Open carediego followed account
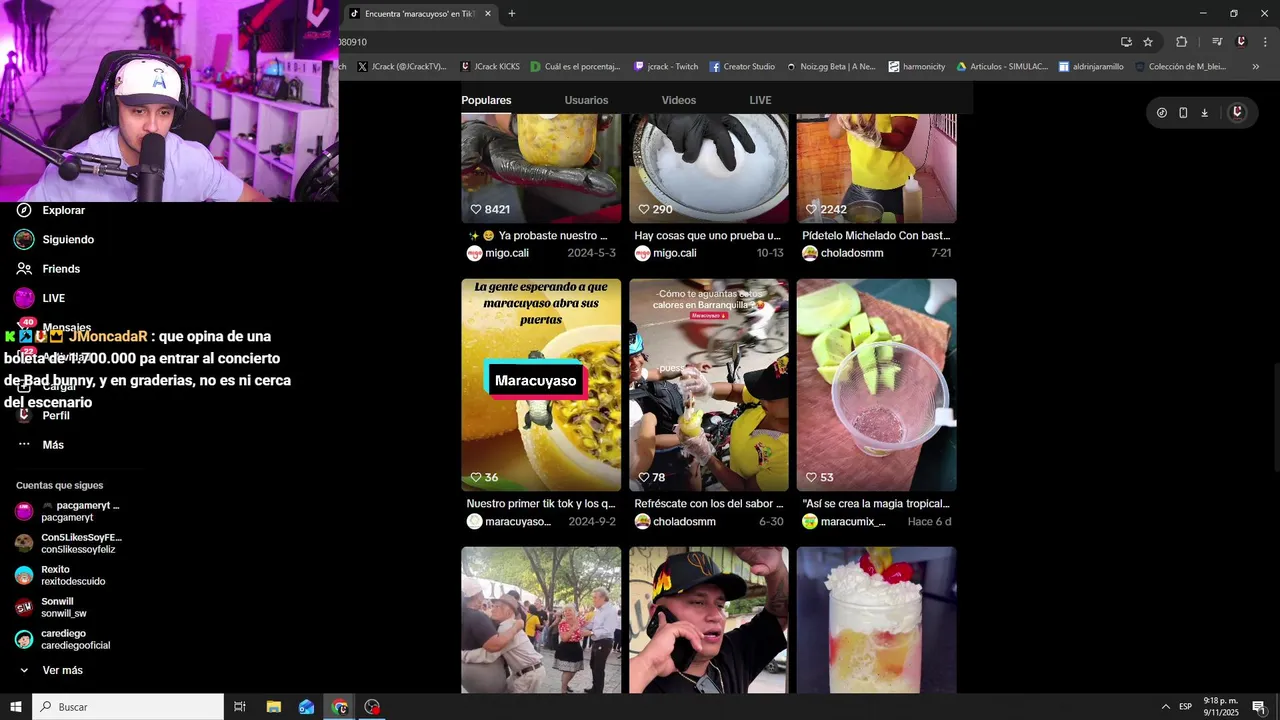The width and height of the screenshot is (1280, 720). click(62, 639)
